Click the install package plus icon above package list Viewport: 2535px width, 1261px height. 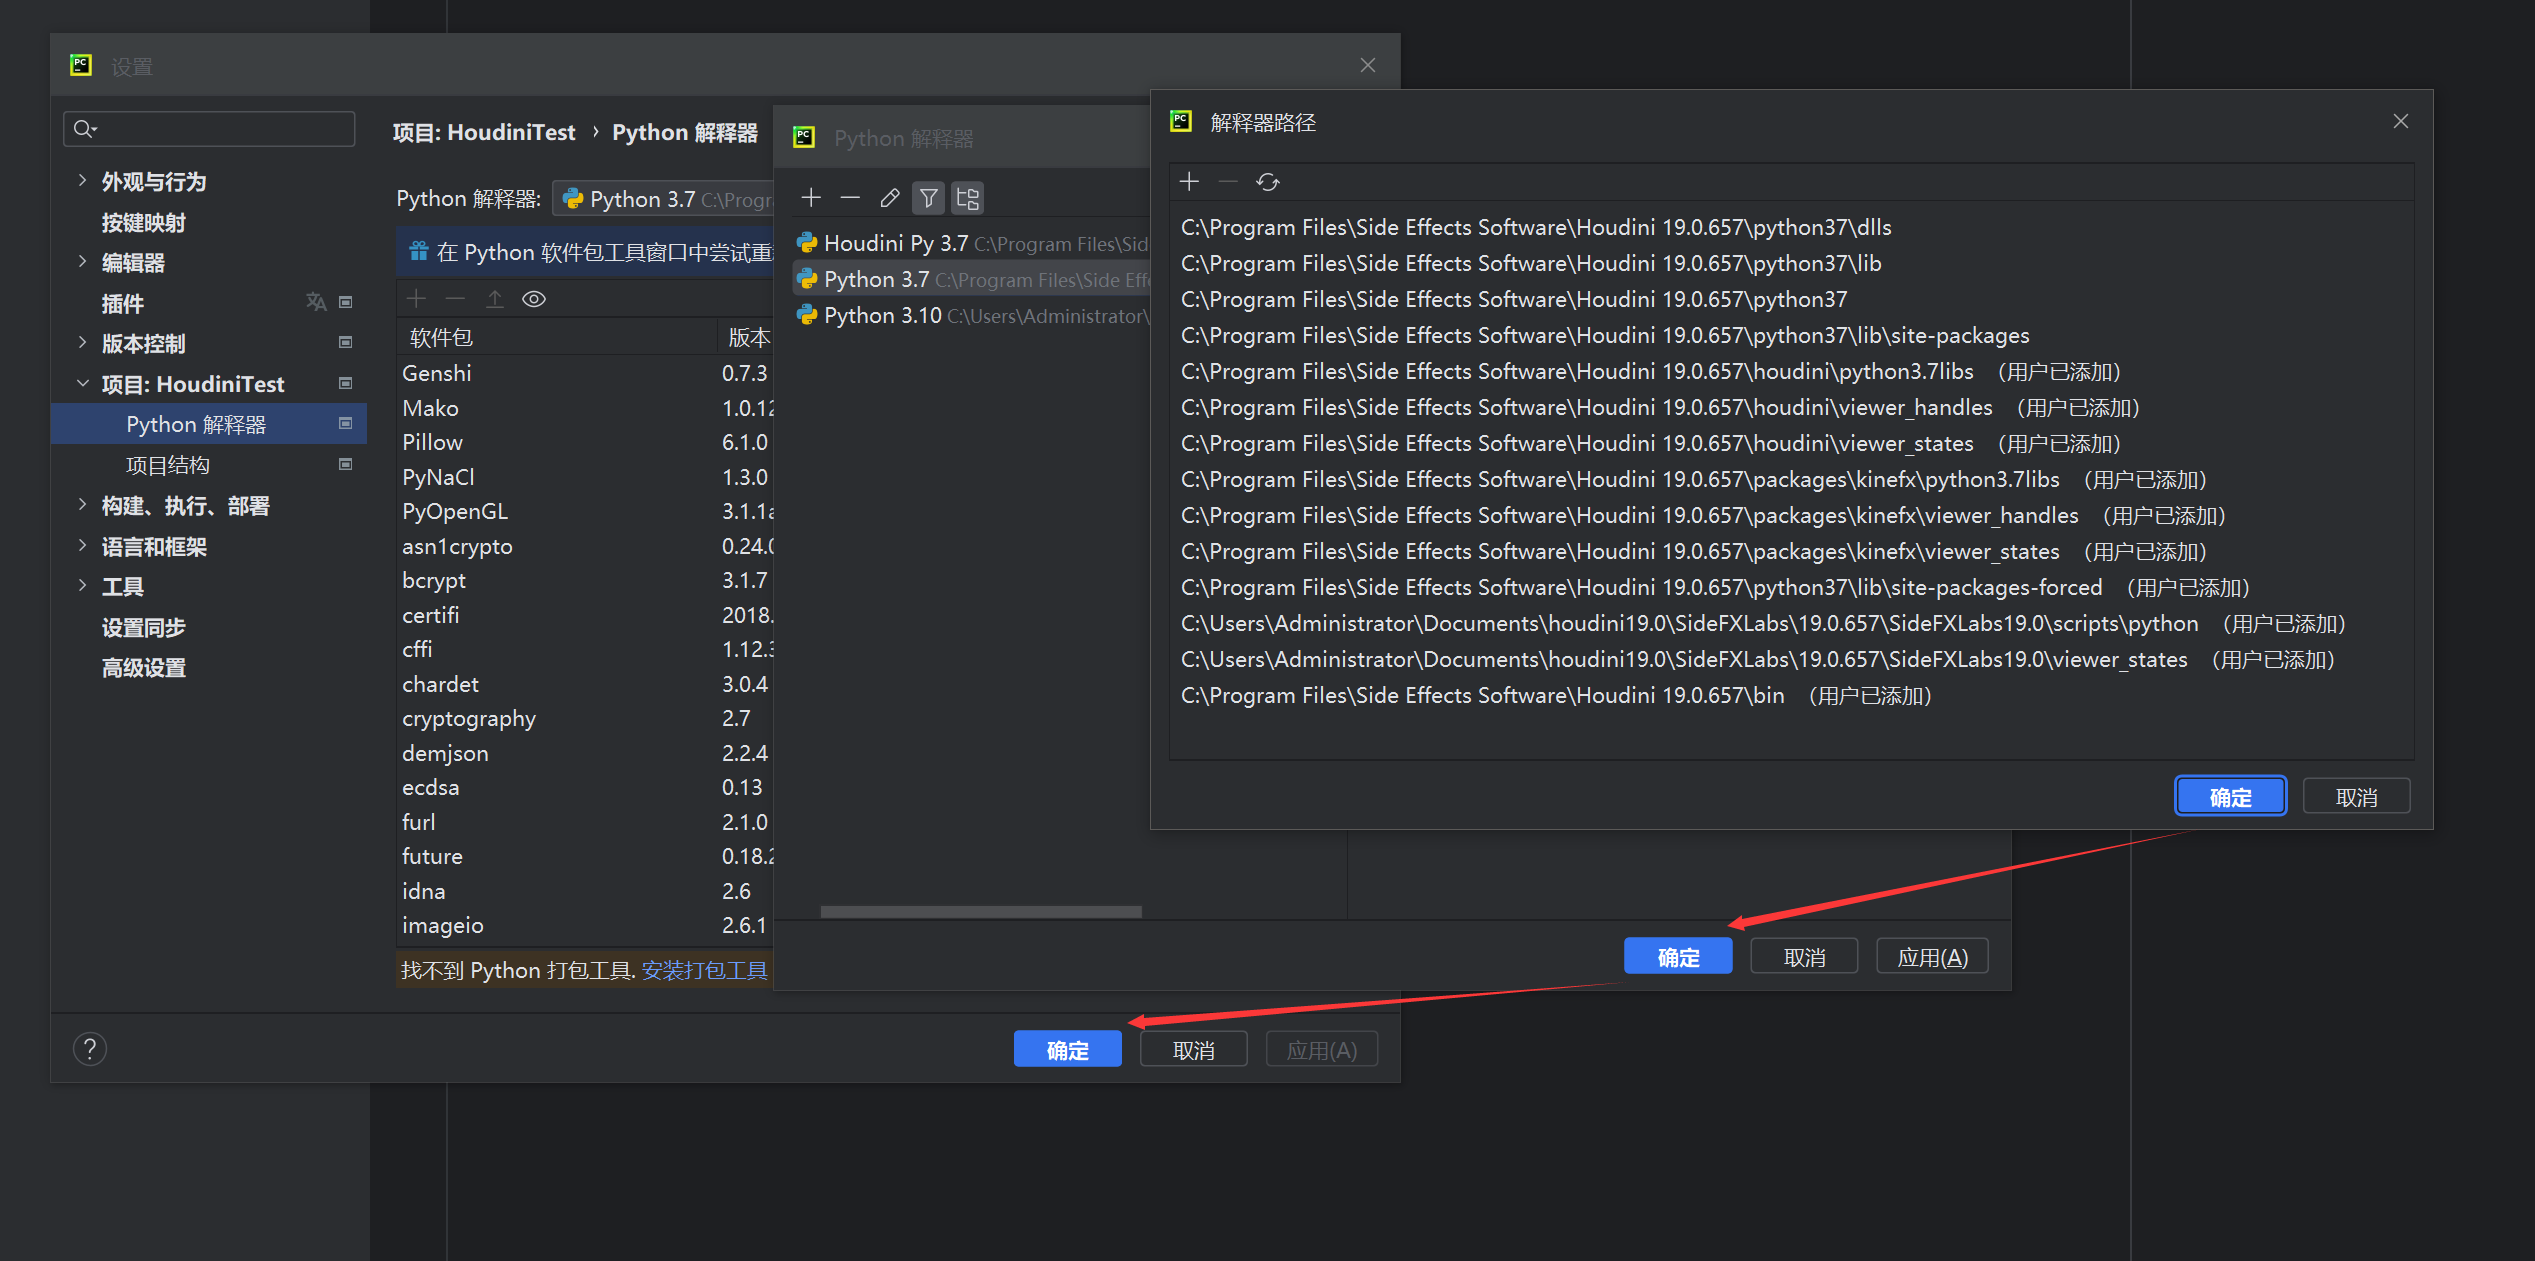click(416, 299)
